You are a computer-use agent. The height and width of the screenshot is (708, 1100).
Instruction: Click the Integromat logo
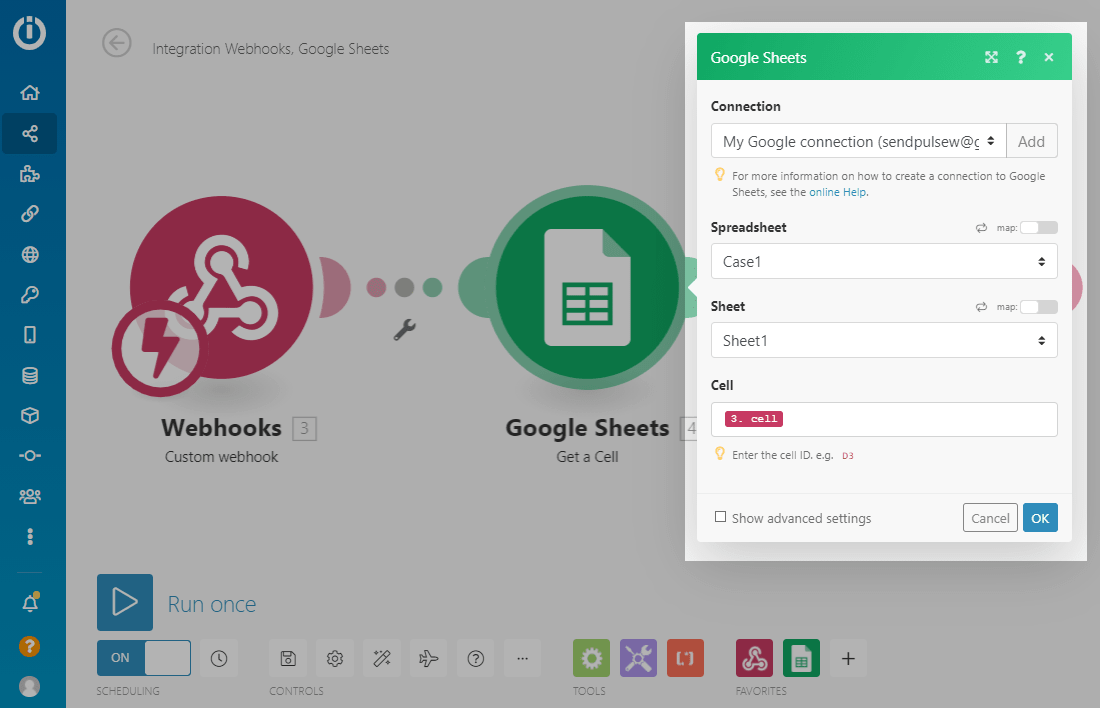(x=29, y=32)
